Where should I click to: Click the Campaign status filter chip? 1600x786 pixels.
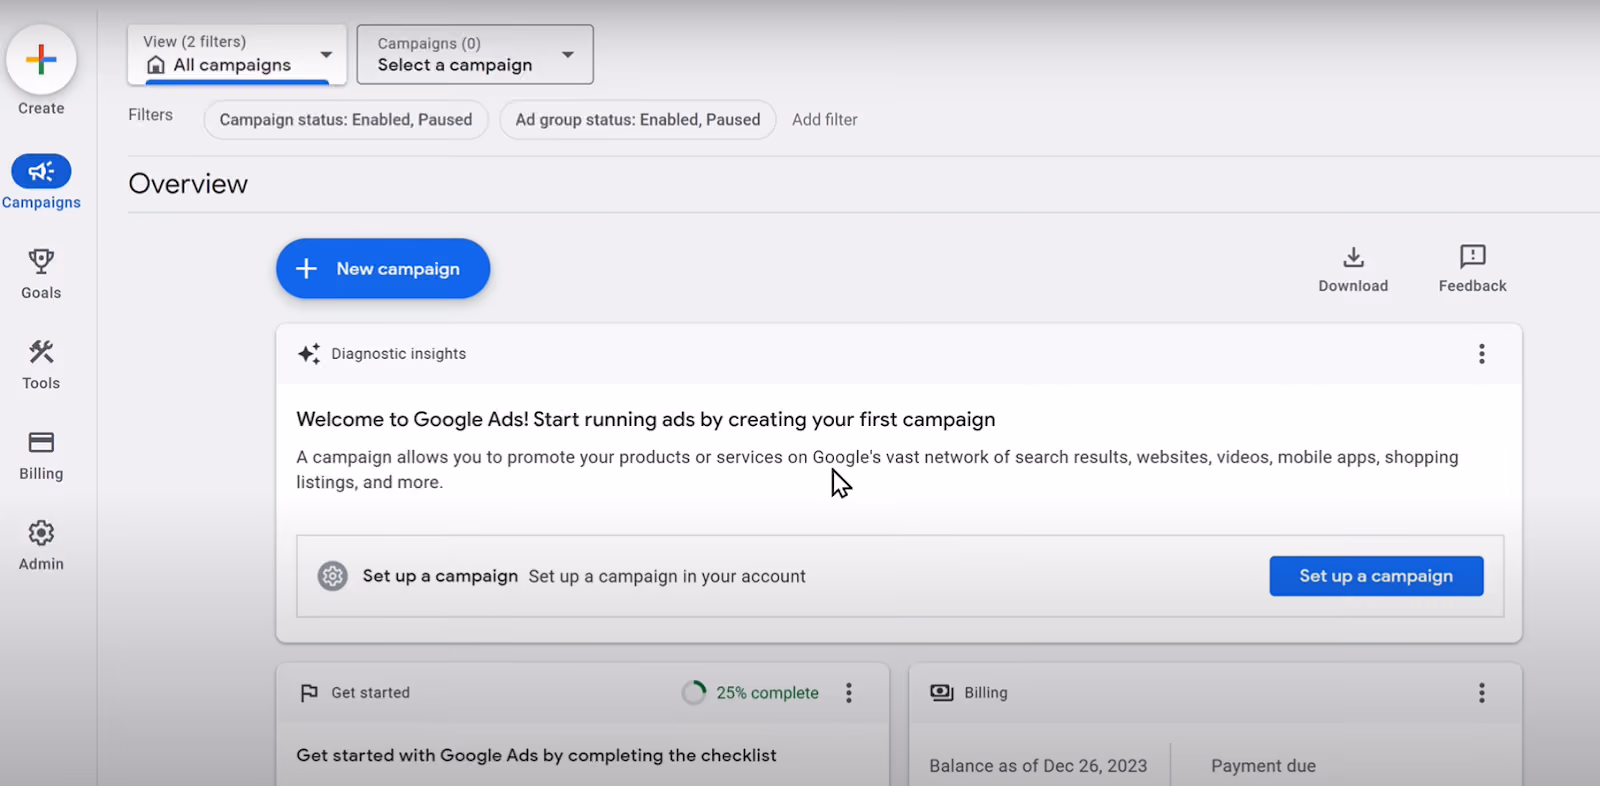346,120
